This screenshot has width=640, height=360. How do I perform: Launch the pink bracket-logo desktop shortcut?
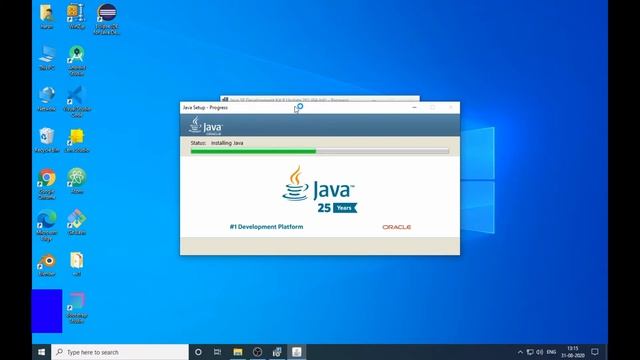pos(76,308)
